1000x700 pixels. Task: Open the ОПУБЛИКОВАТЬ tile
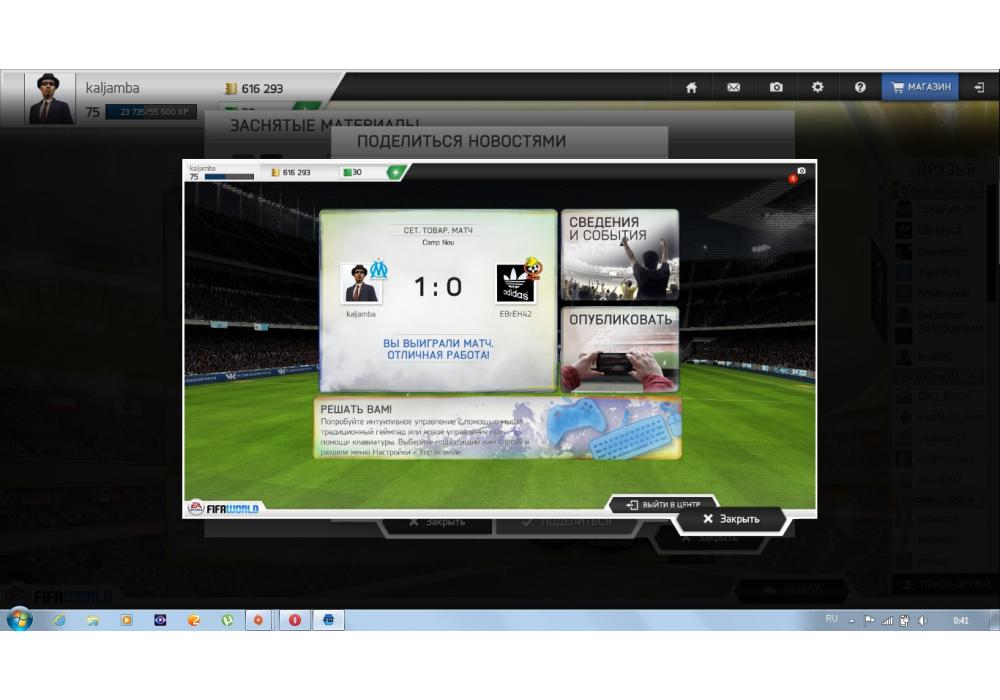pyautogui.click(x=620, y=349)
